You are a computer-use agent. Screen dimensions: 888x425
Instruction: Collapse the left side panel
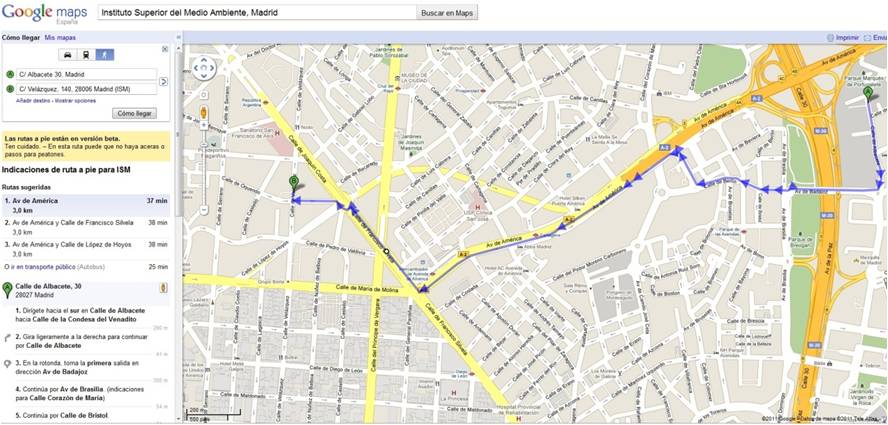click(x=179, y=37)
